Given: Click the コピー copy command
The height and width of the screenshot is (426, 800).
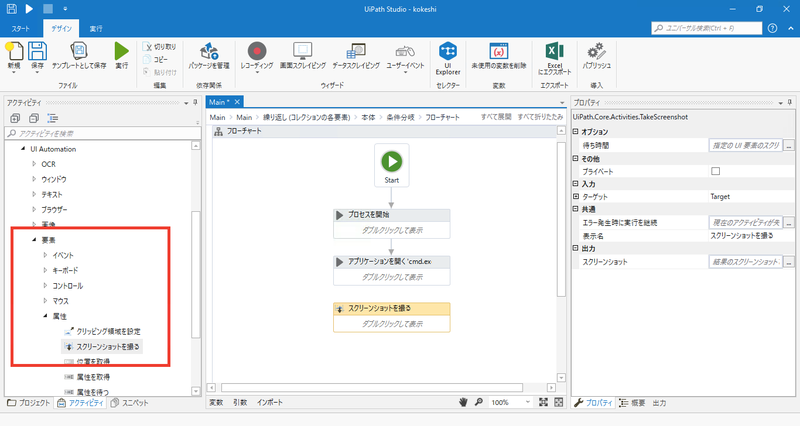Looking at the screenshot, I should [x=156, y=59].
